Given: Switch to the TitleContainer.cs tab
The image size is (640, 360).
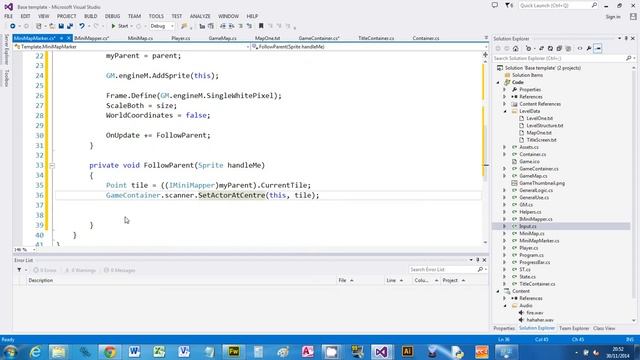Looking at the screenshot, I should (376, 38).
